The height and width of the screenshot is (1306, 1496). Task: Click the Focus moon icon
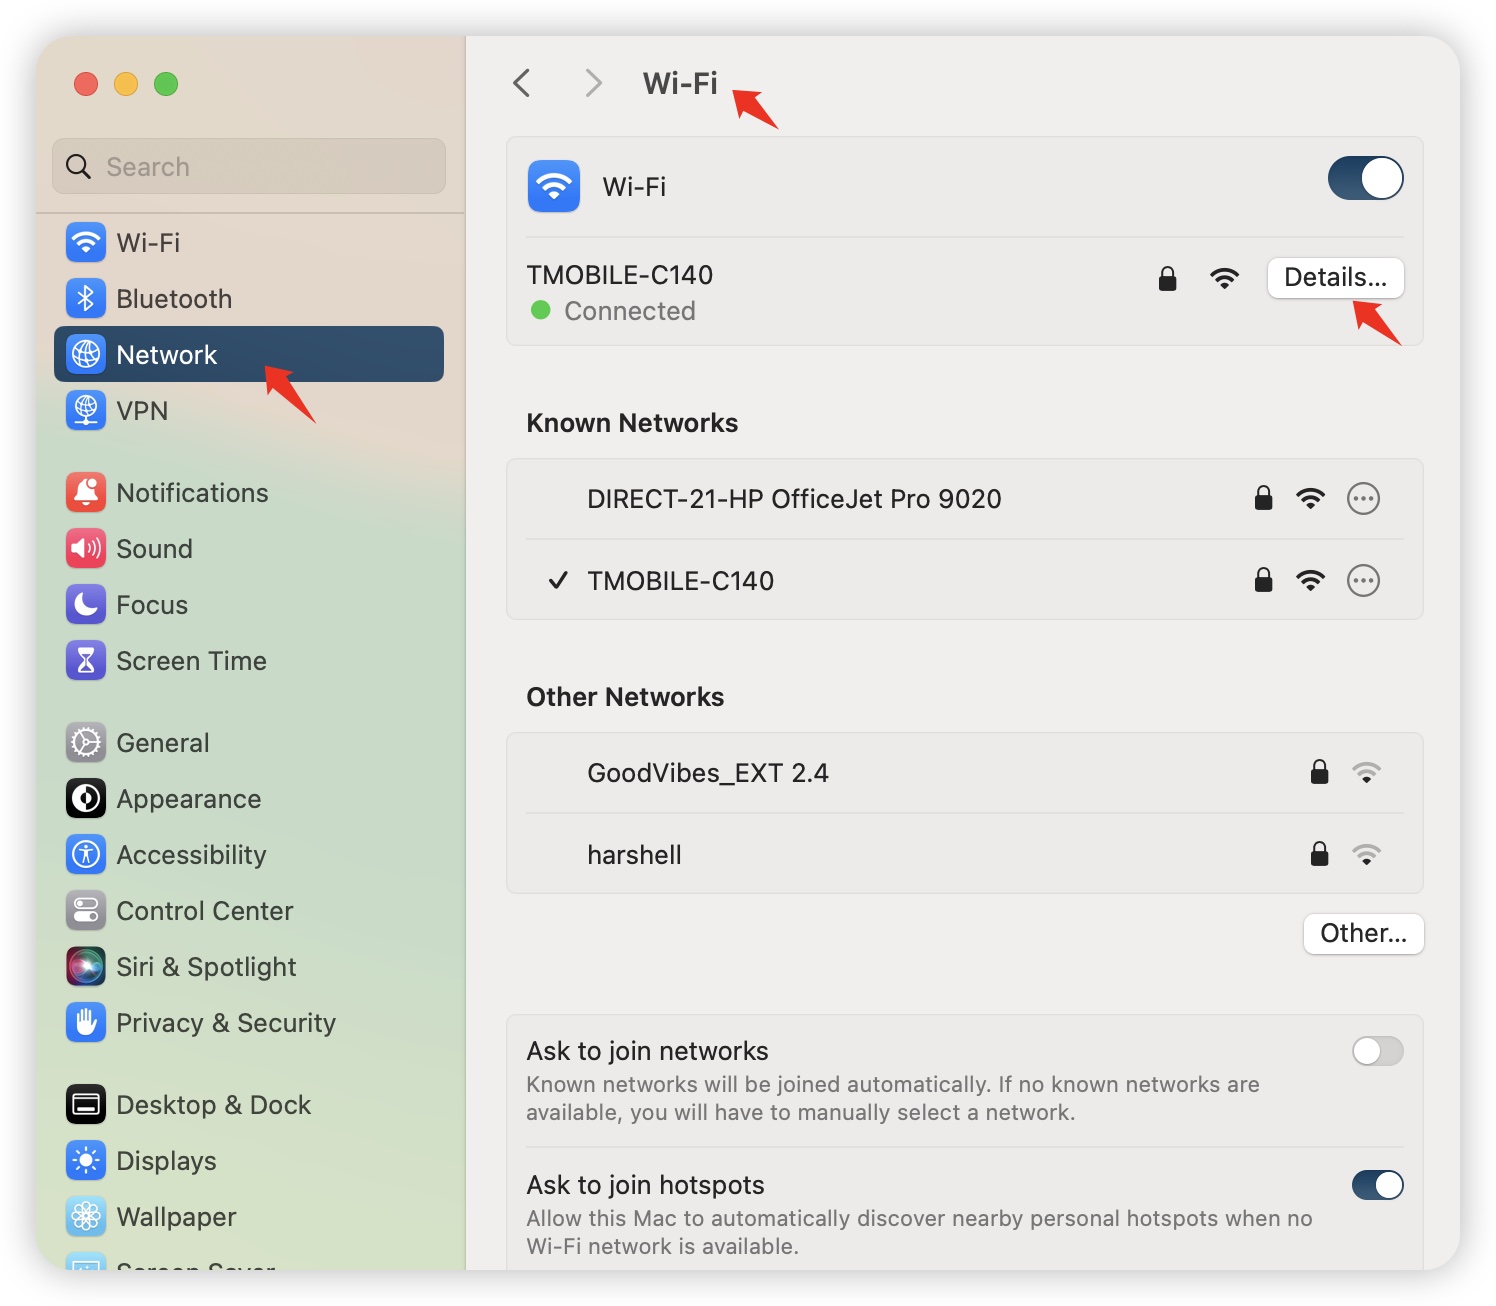coord(86,604)
